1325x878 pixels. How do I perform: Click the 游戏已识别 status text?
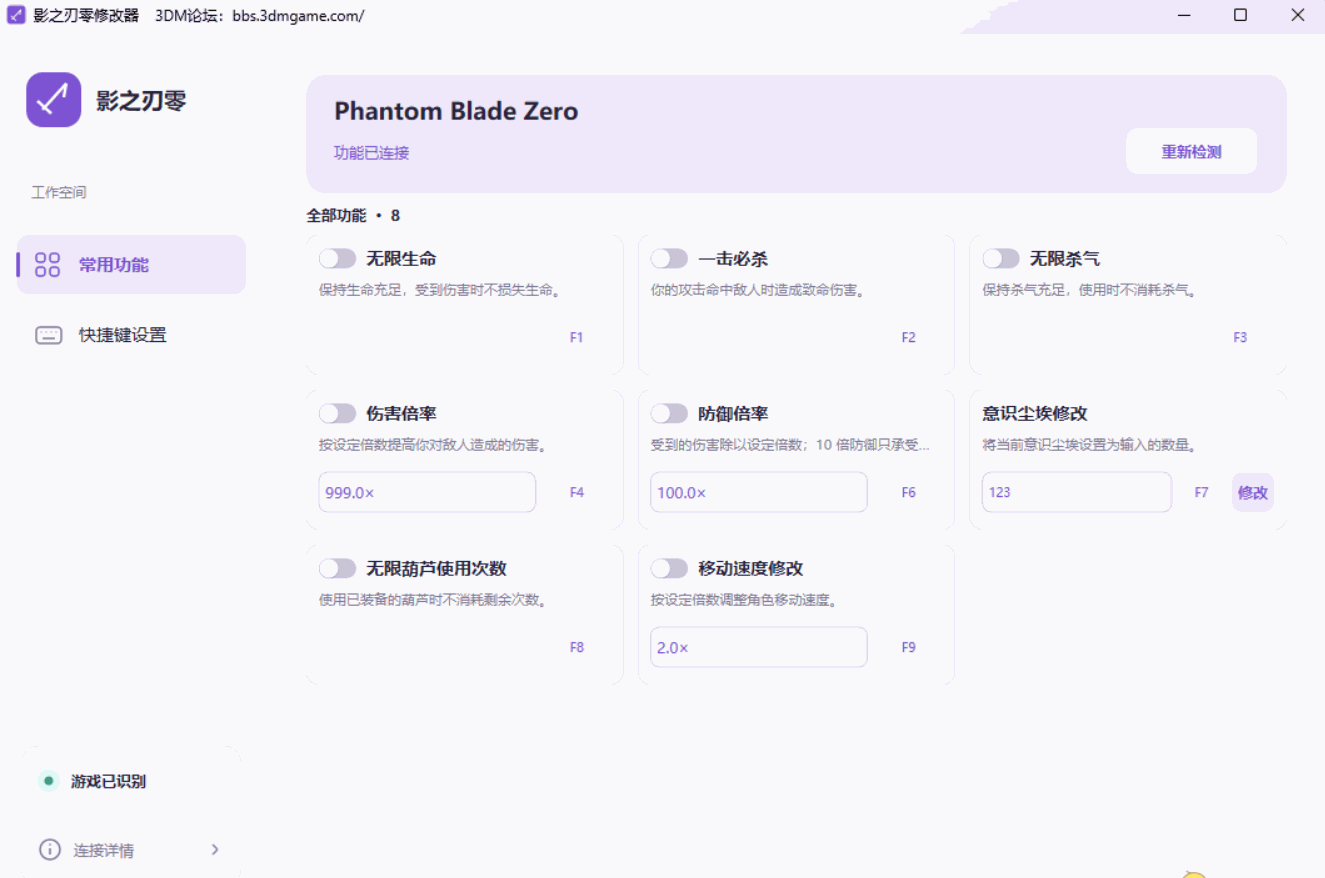[108, 781]
